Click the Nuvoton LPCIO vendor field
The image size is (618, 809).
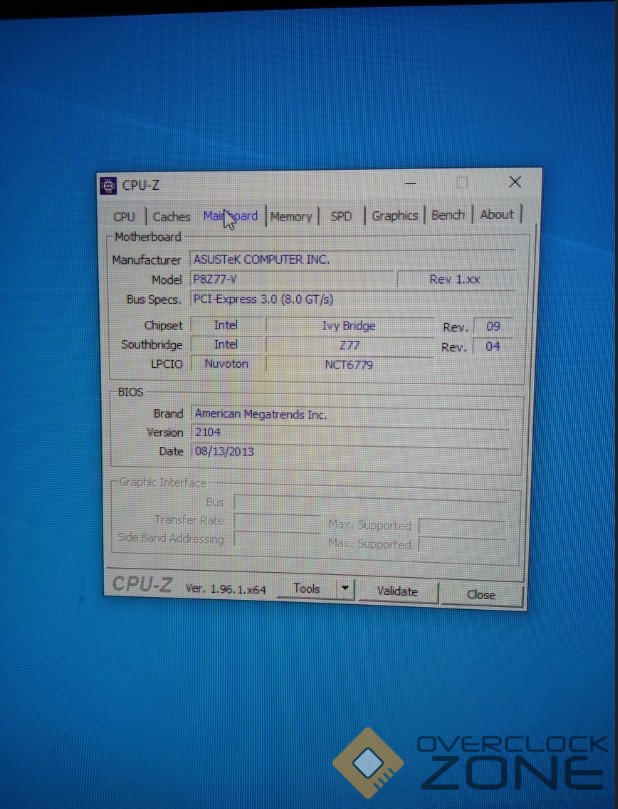226,364
